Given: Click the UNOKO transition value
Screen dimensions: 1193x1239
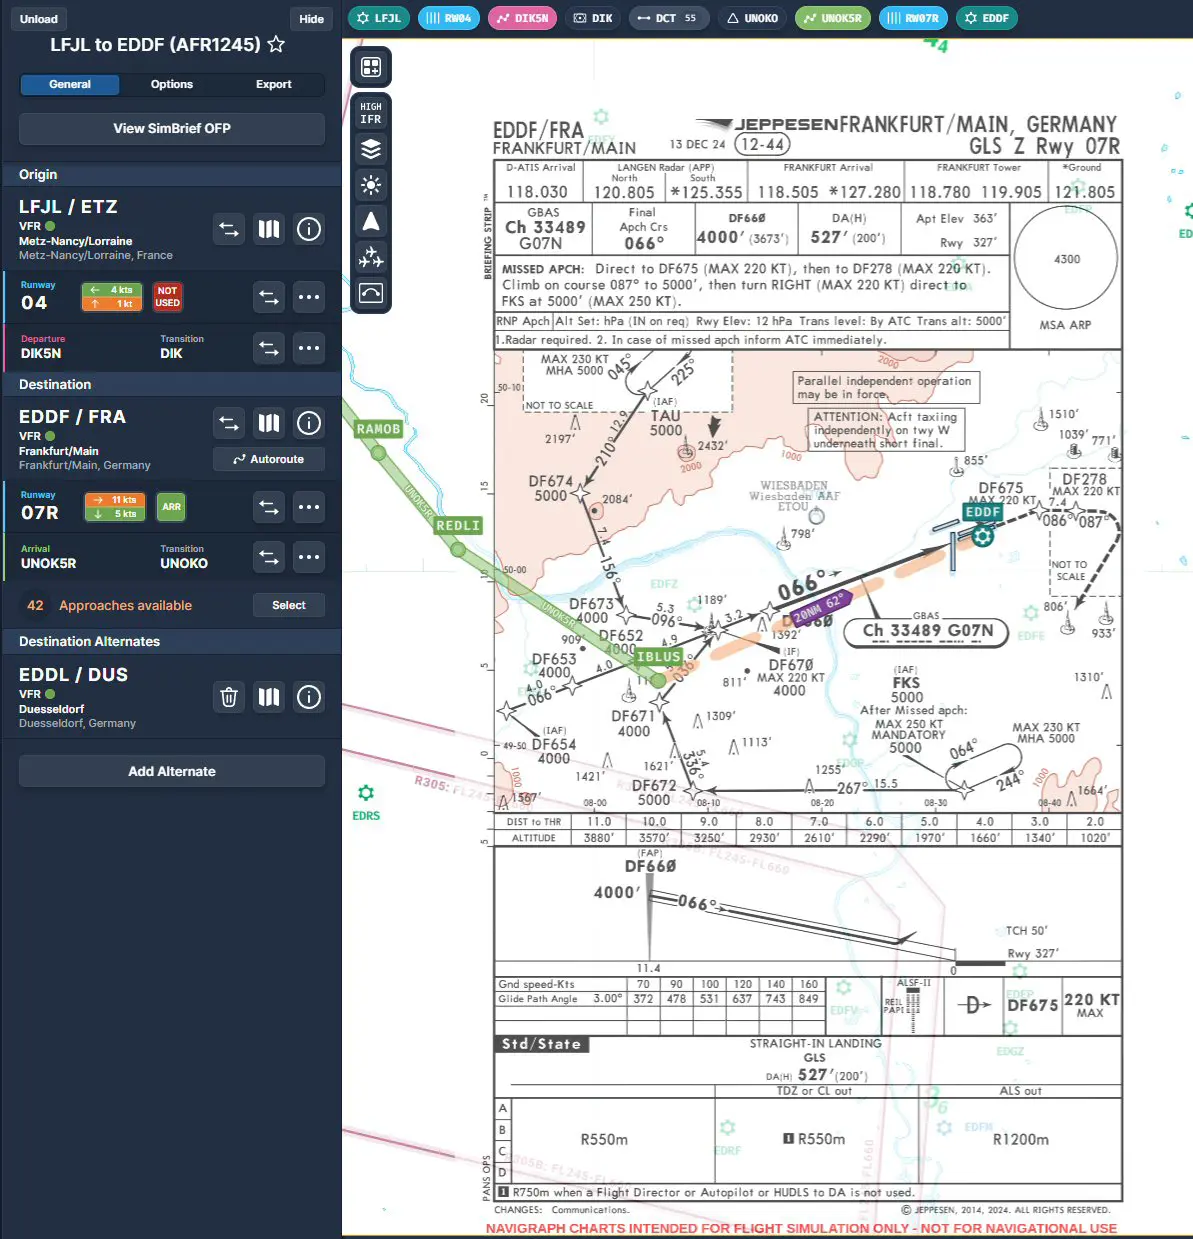Looking at the screenshot, I should (184, 564).
